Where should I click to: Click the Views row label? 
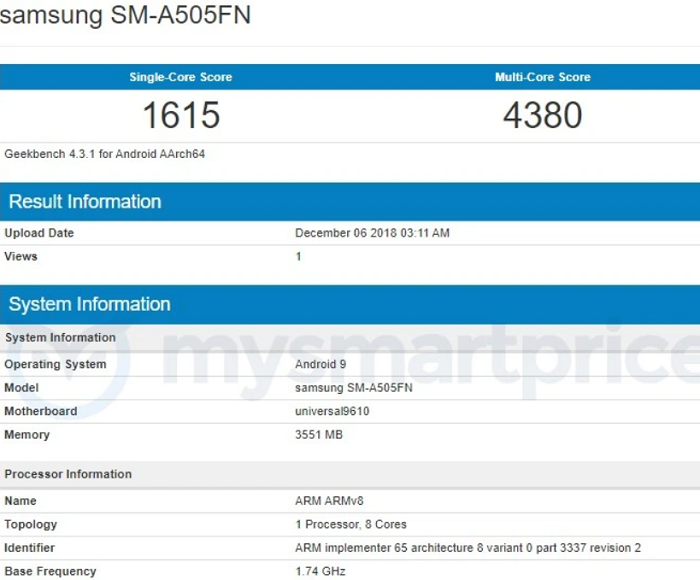point(21,256)
